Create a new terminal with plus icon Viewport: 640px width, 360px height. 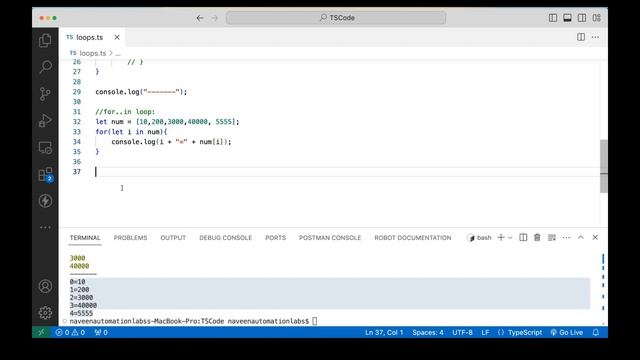coord(501,238)
